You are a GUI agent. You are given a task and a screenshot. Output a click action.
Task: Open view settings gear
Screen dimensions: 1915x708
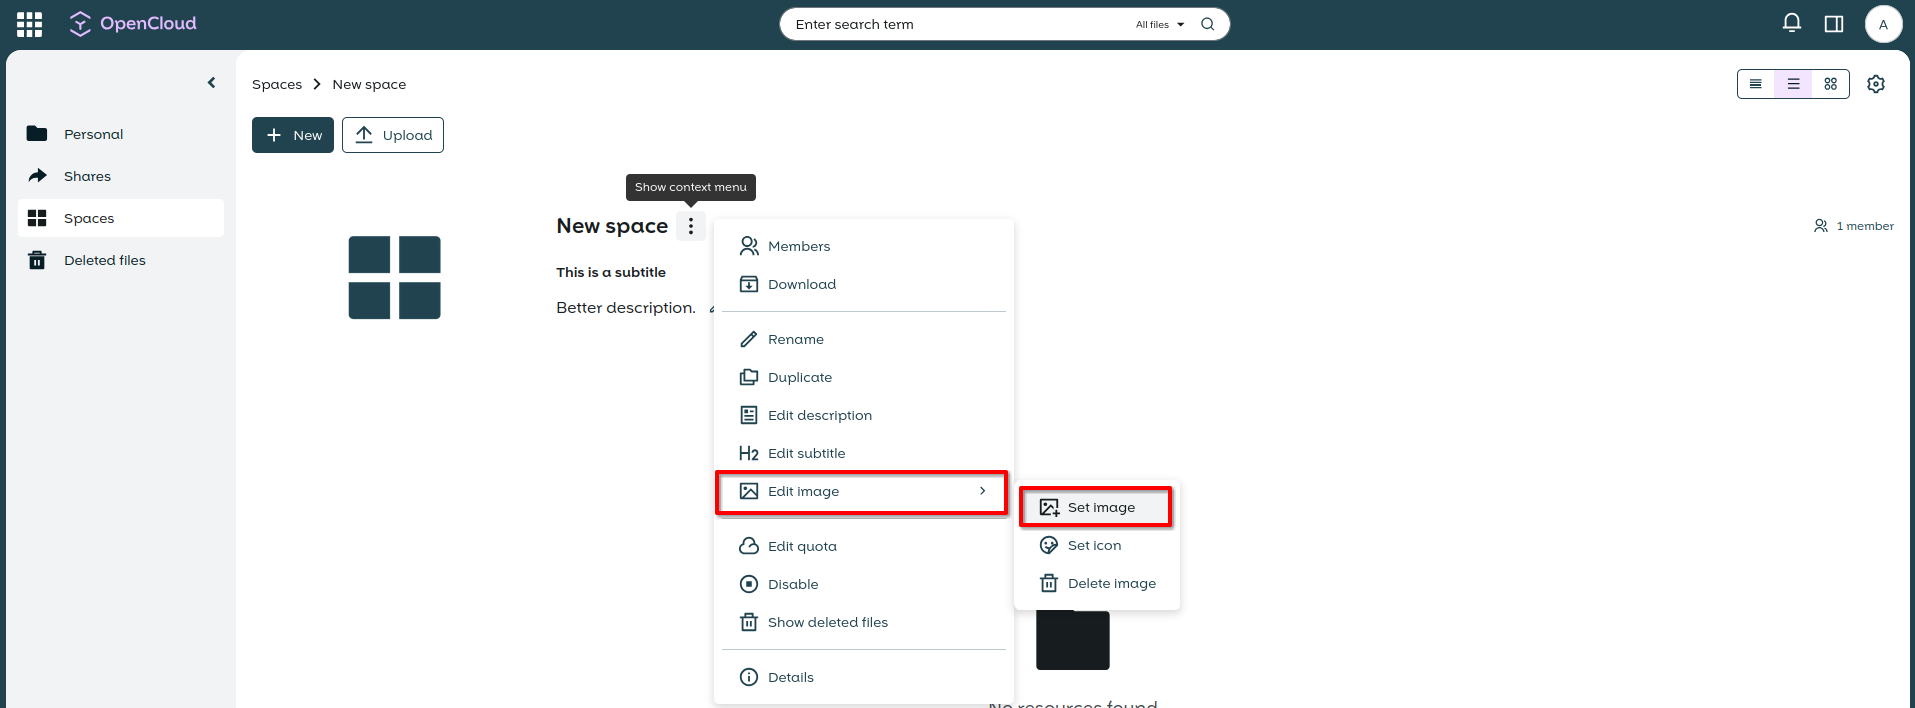click(x=1875, y=84)
